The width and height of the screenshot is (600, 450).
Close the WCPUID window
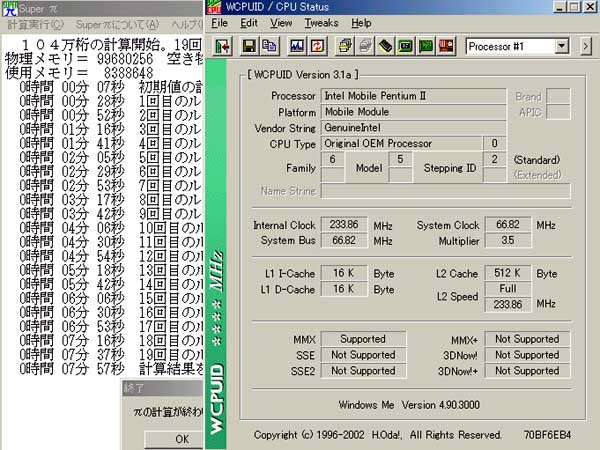tap(590, 7)
